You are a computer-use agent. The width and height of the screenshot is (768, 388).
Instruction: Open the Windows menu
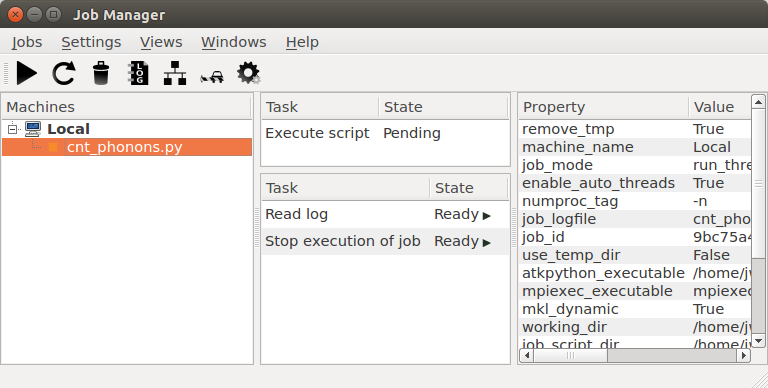[234, 42]
